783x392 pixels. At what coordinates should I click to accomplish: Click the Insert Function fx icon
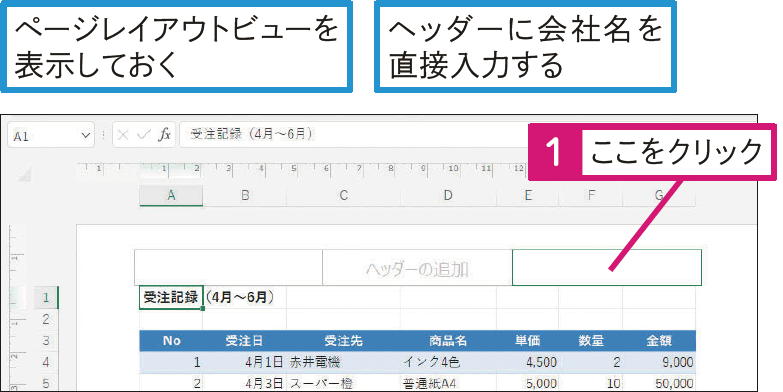point(164,135)
